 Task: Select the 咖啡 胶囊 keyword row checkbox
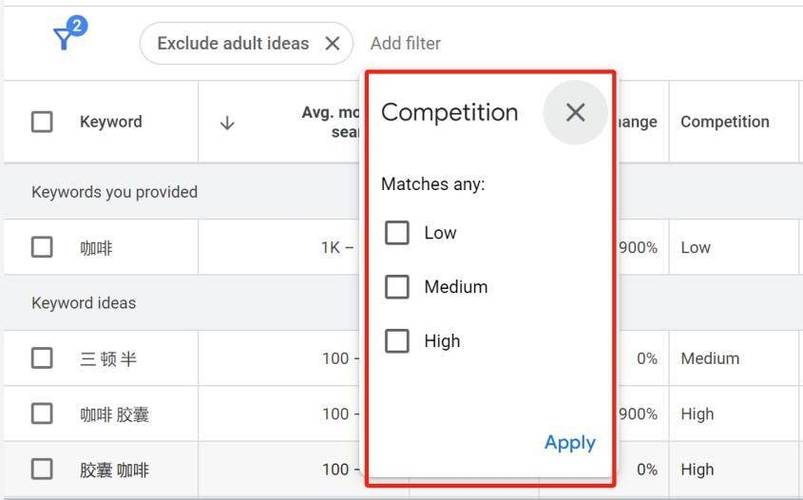coord(42,413)
